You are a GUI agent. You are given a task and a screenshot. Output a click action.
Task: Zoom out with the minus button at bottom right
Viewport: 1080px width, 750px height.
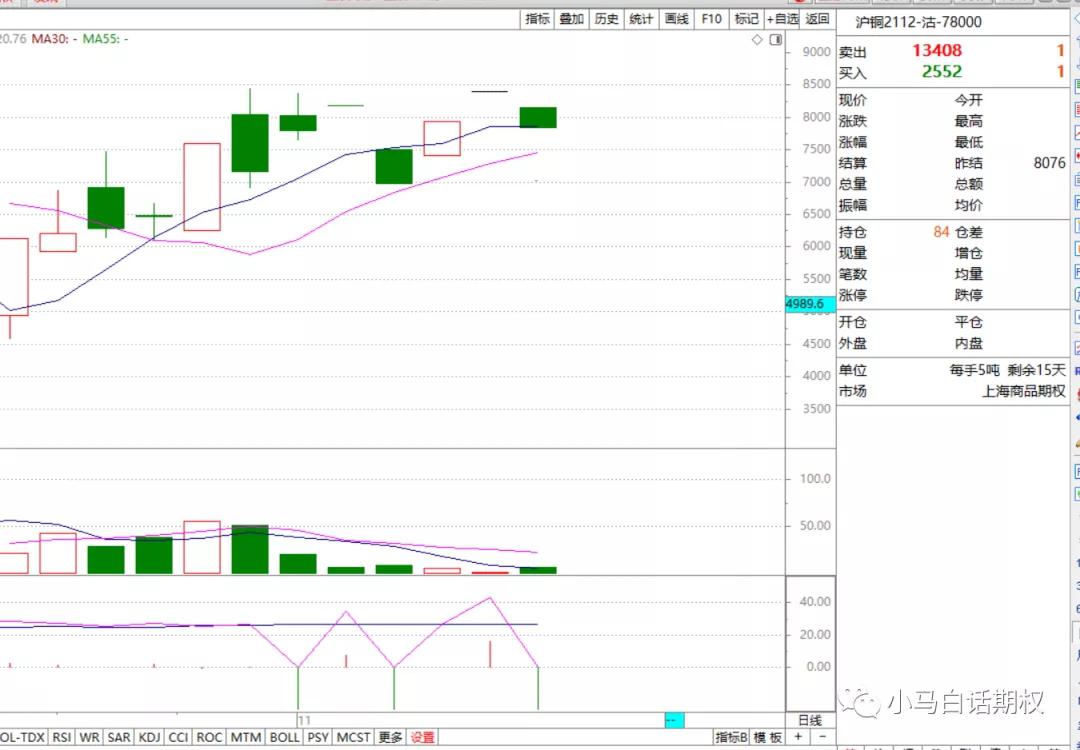(823, 737)
